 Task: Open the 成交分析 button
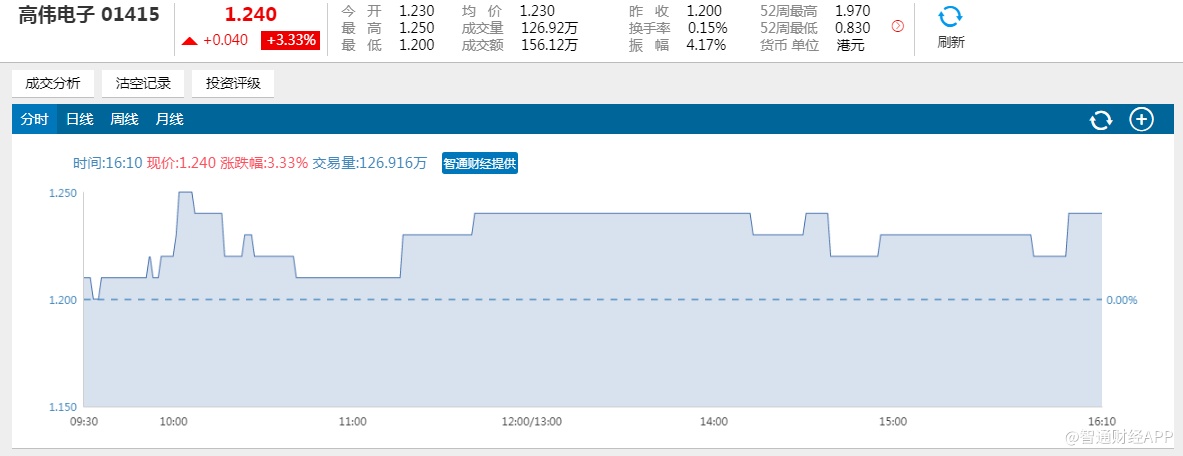(x=53, y=84)
